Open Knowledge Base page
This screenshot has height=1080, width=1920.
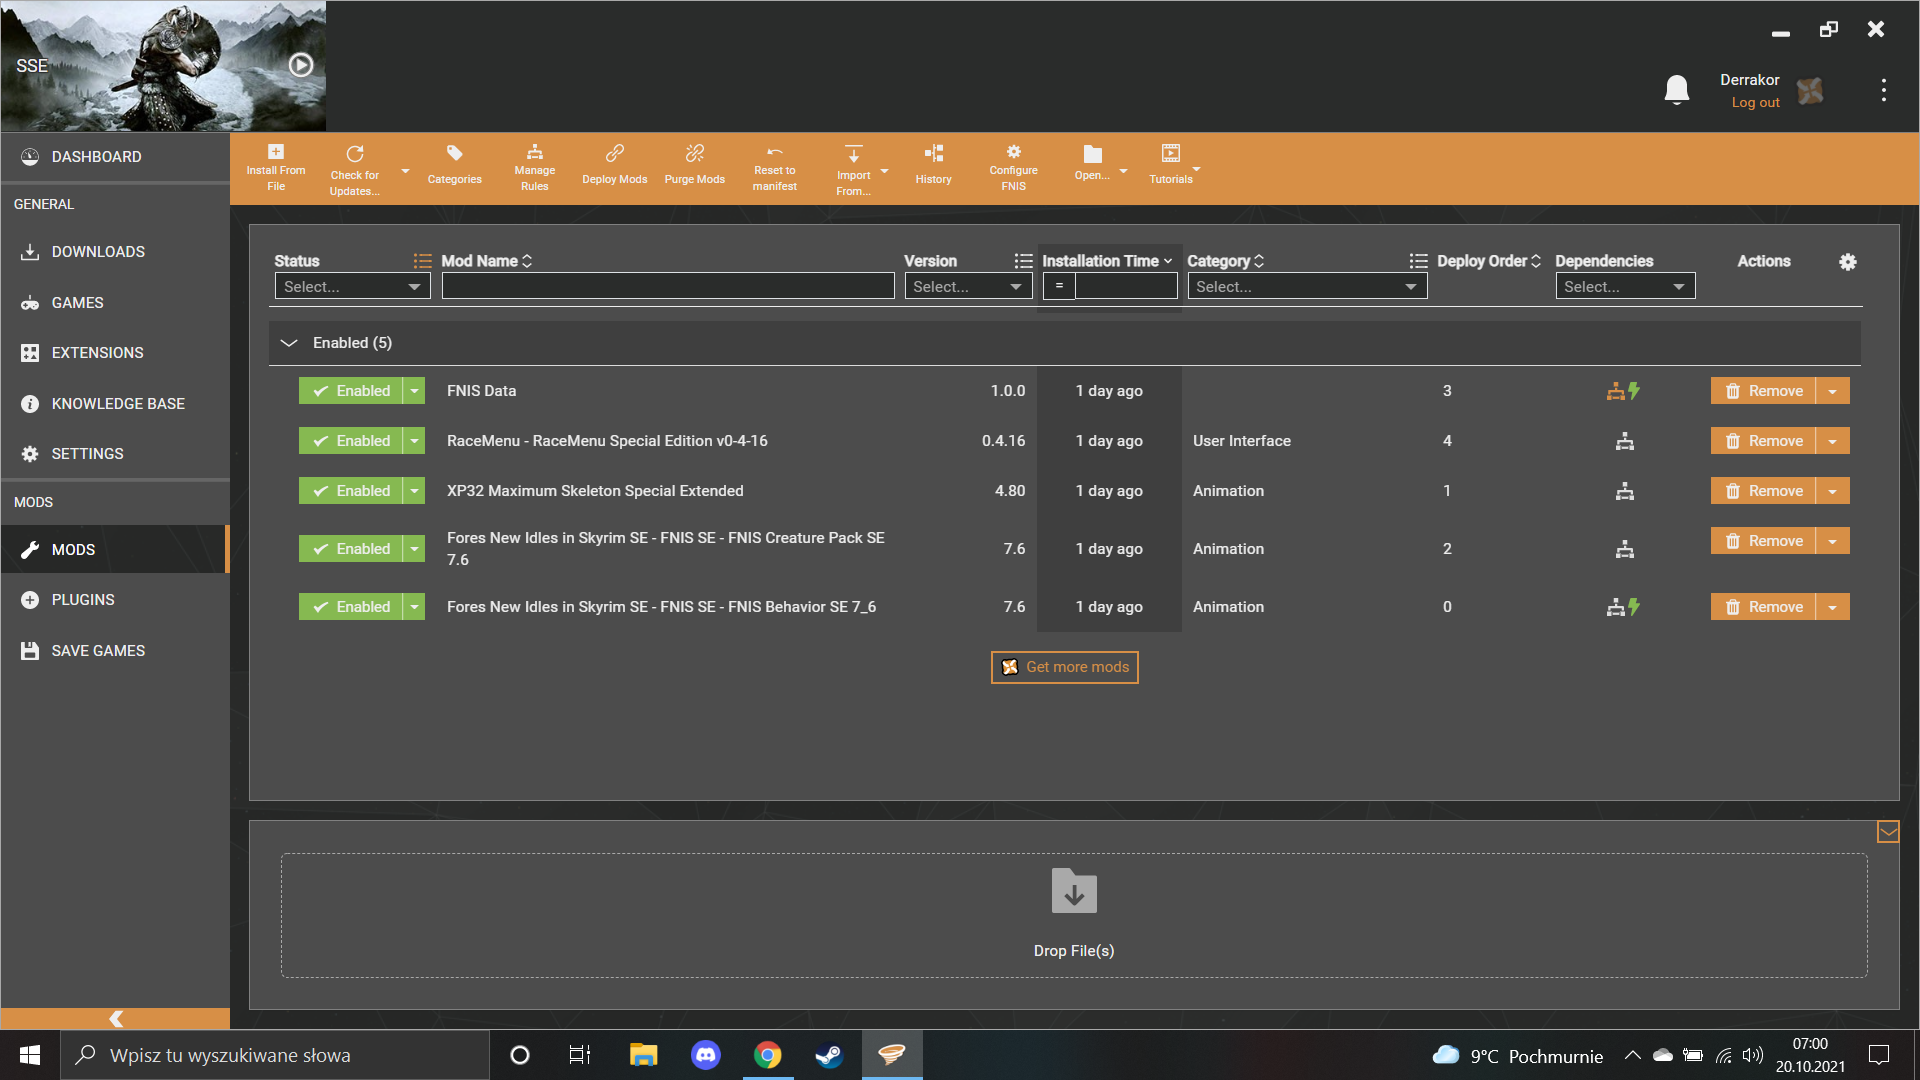tap(115, 404)
